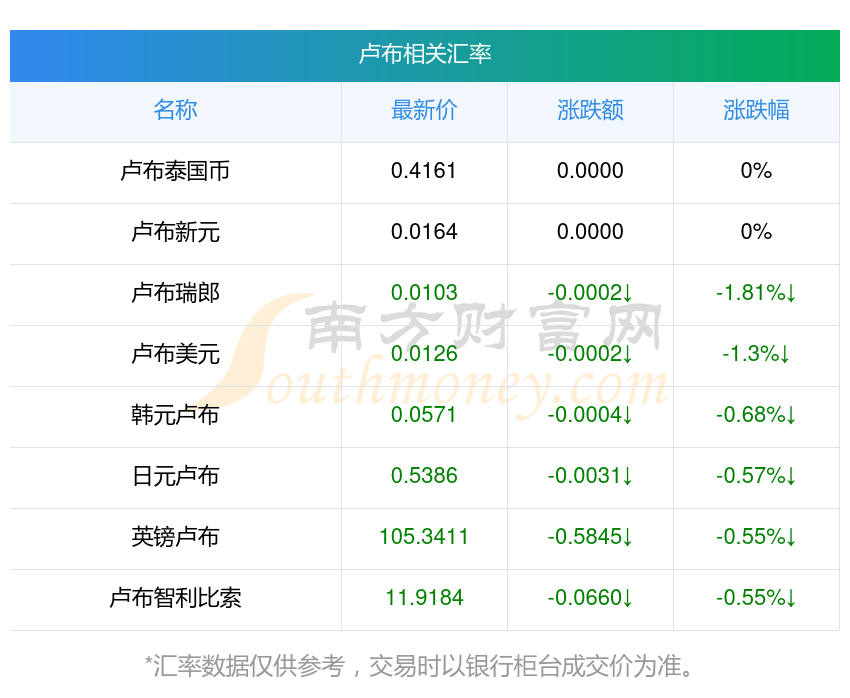Screen dimensions: 850x698
Task: Click the 105.3411 price value
Action: pos(424,537)
